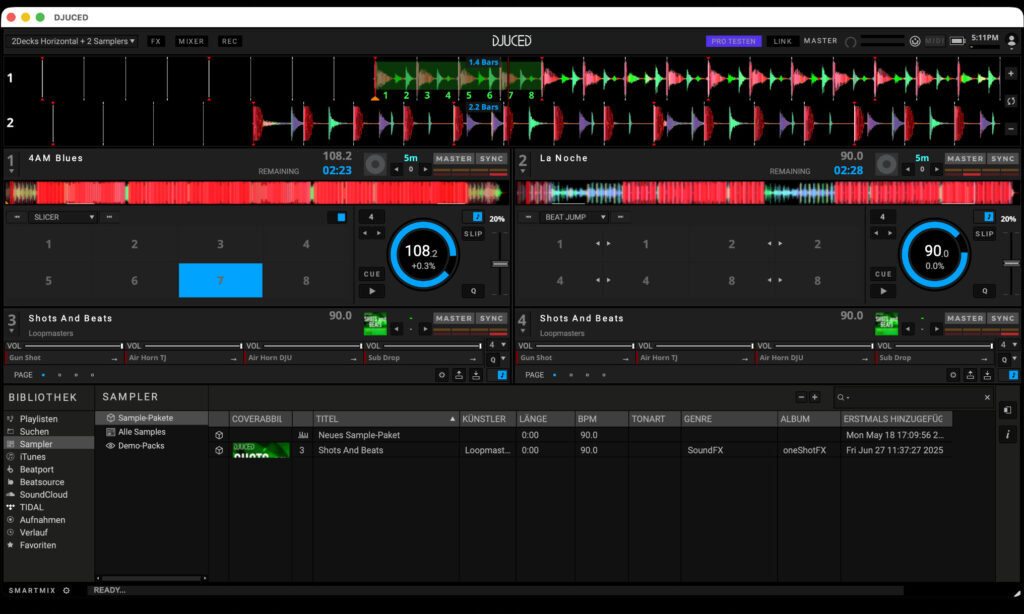
Task: Toggle SLIP mode on deck 2
Action: [984, 234]
